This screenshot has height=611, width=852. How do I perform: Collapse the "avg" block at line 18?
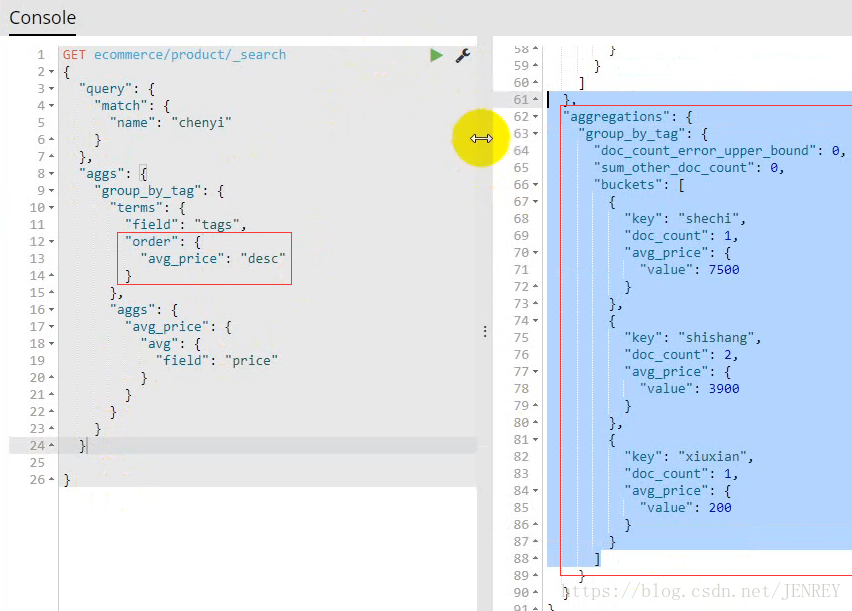(x=52, y=344)
